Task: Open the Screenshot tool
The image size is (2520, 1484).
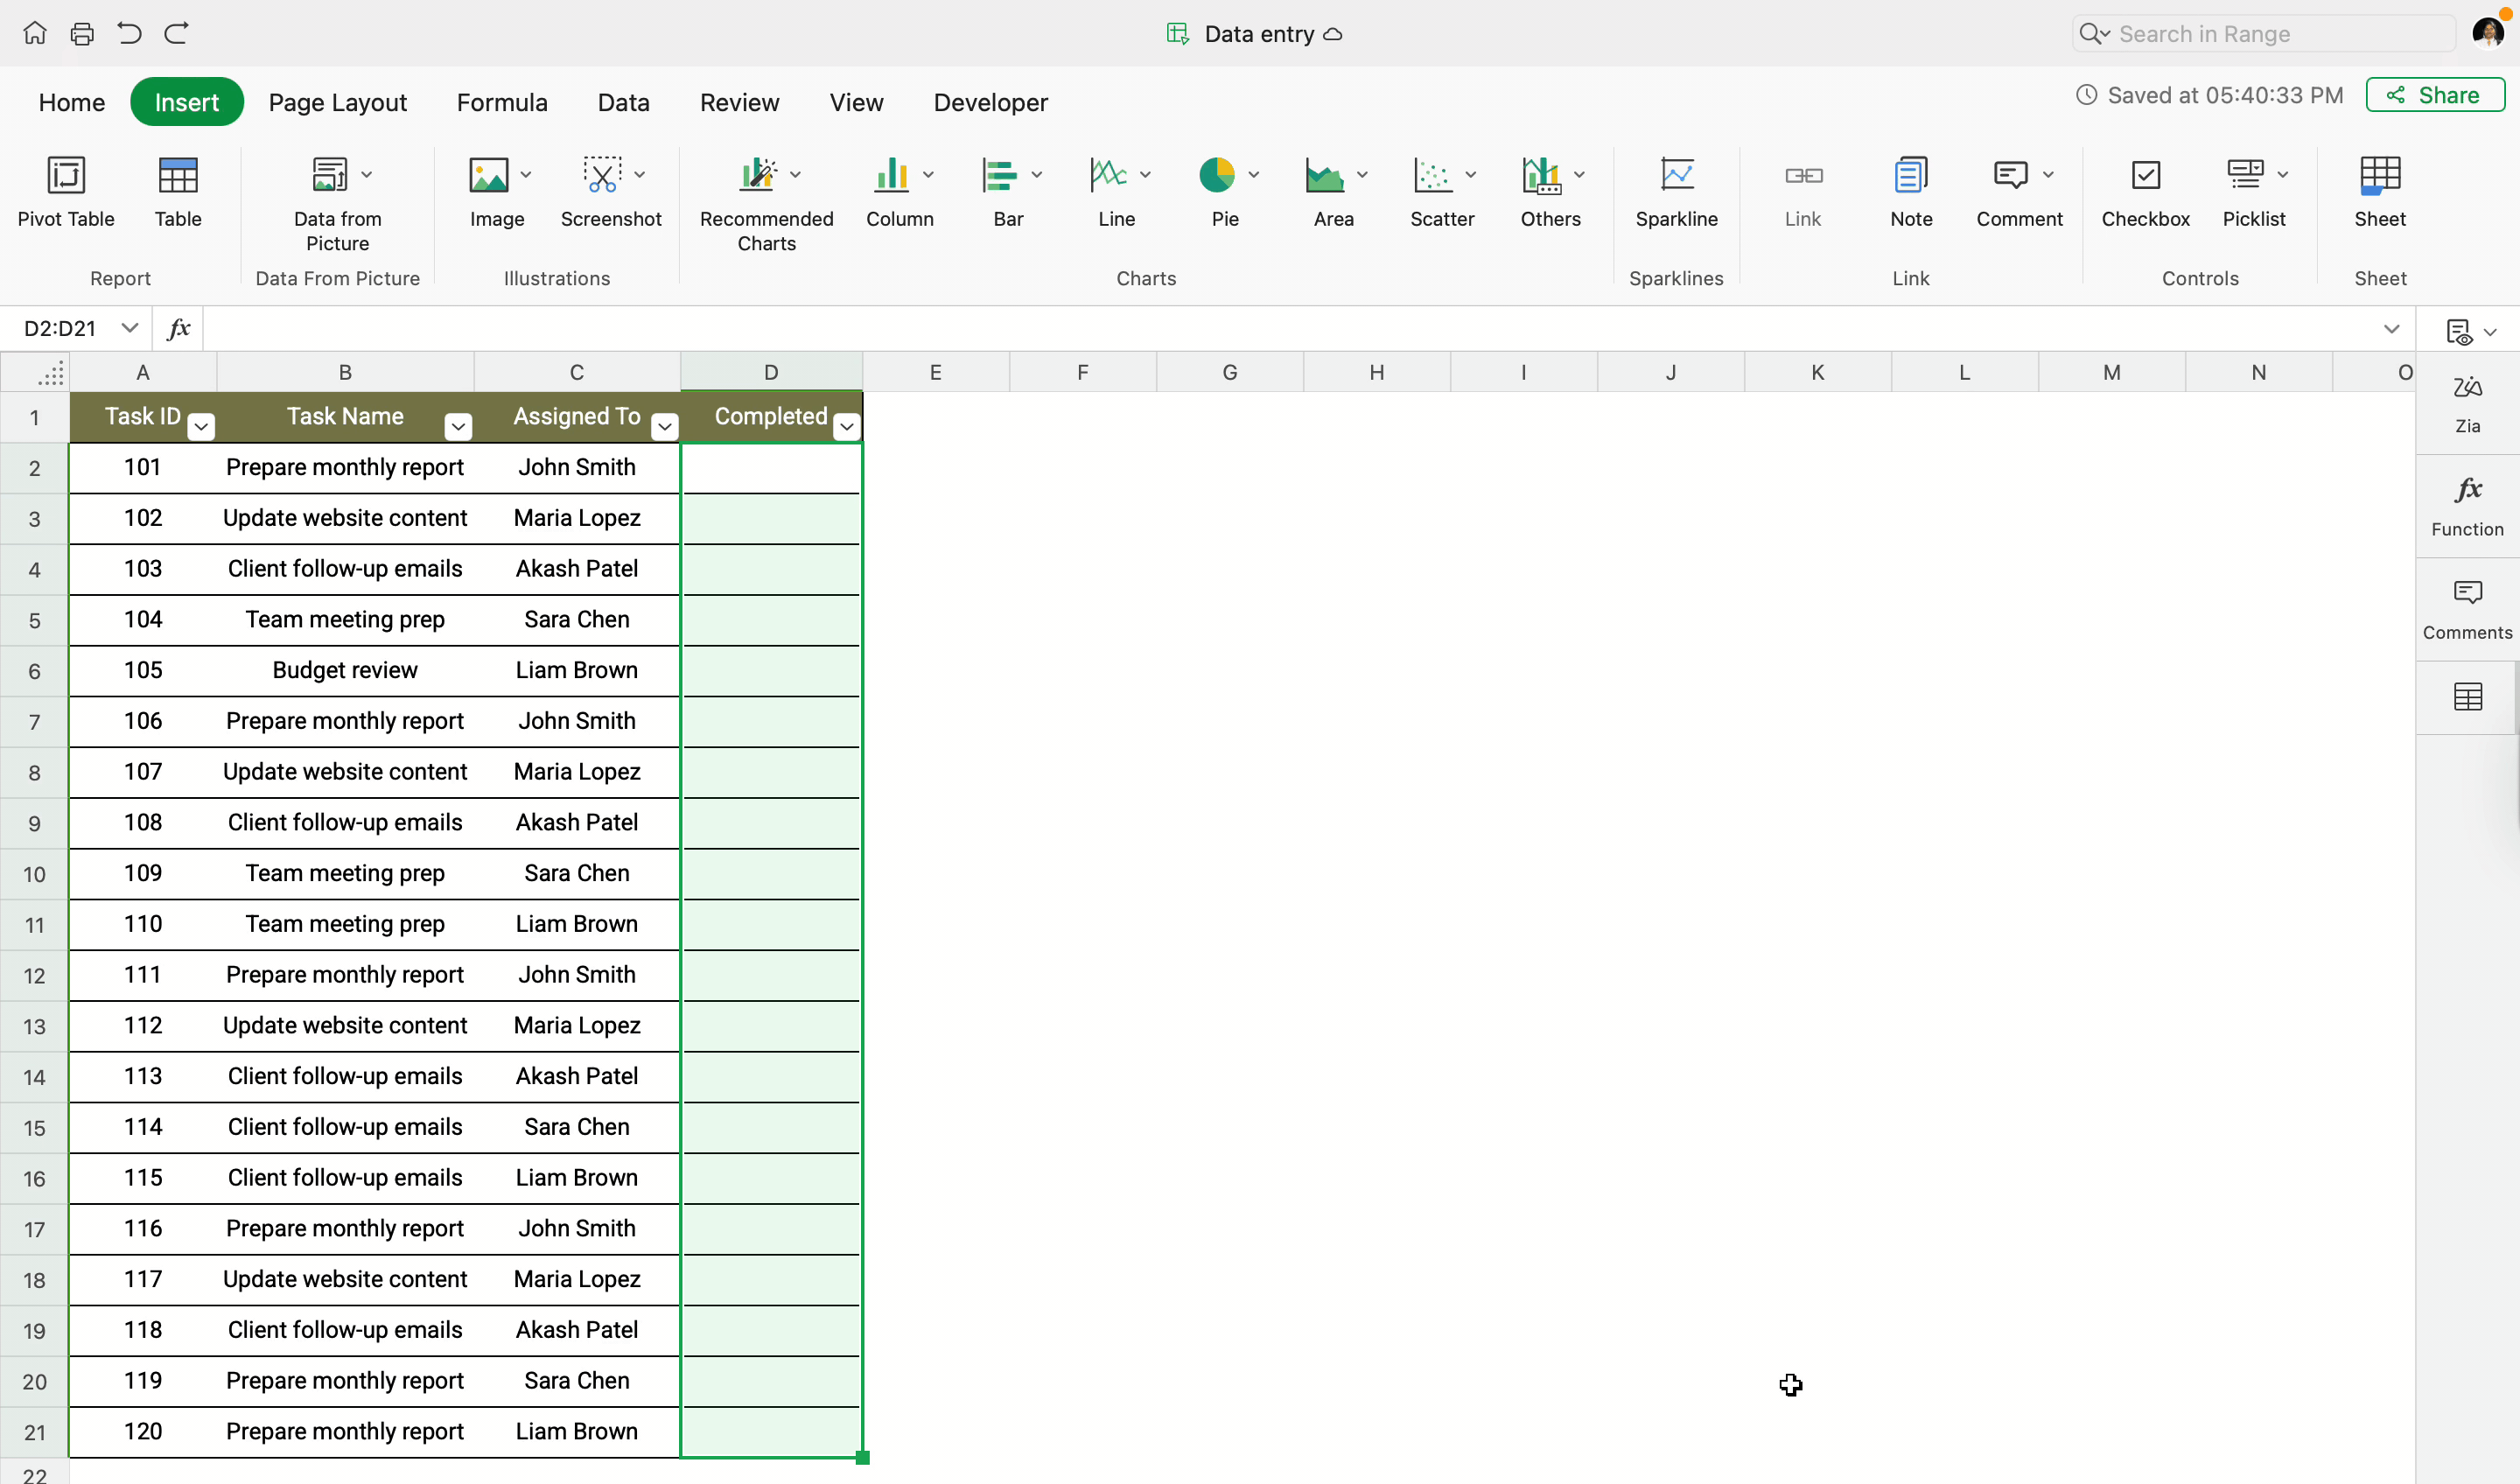Action: pos(602,175)
